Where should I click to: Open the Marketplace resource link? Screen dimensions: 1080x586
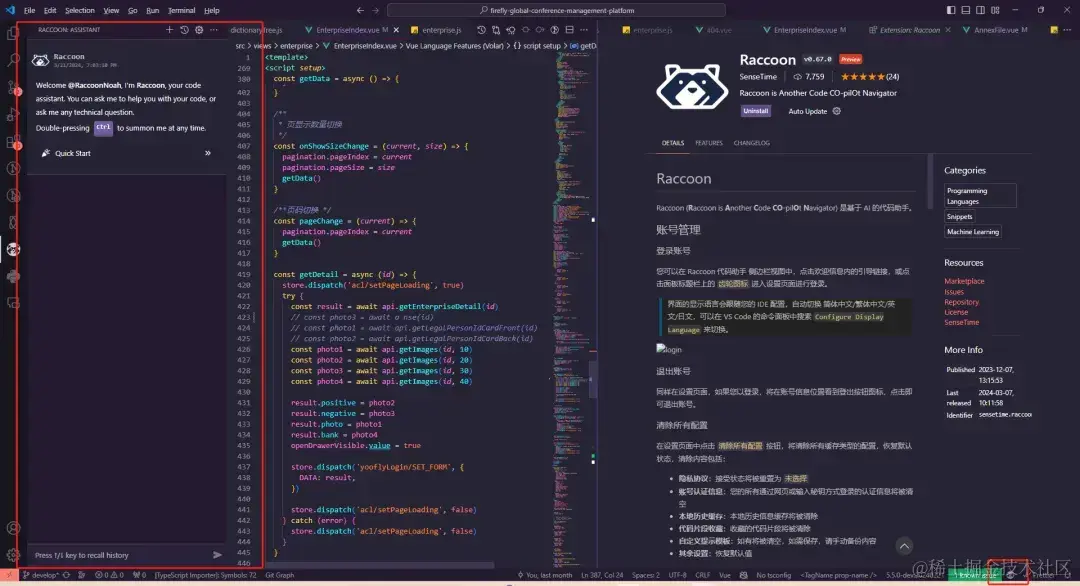click(964, 281)
